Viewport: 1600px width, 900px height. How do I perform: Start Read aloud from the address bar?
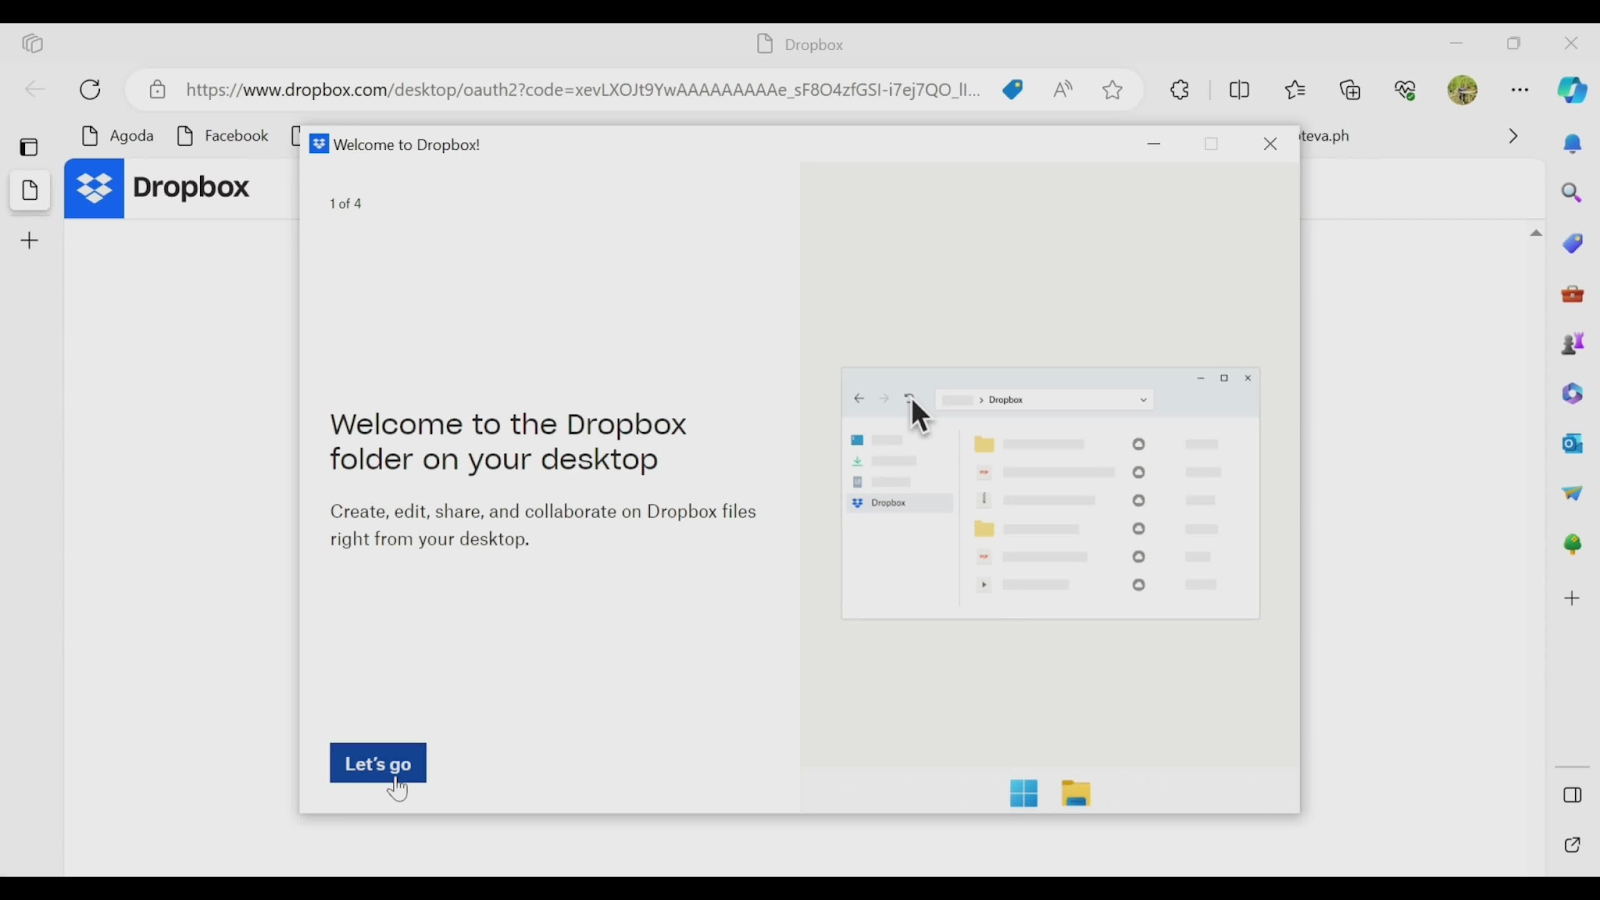pos(1062,89)
